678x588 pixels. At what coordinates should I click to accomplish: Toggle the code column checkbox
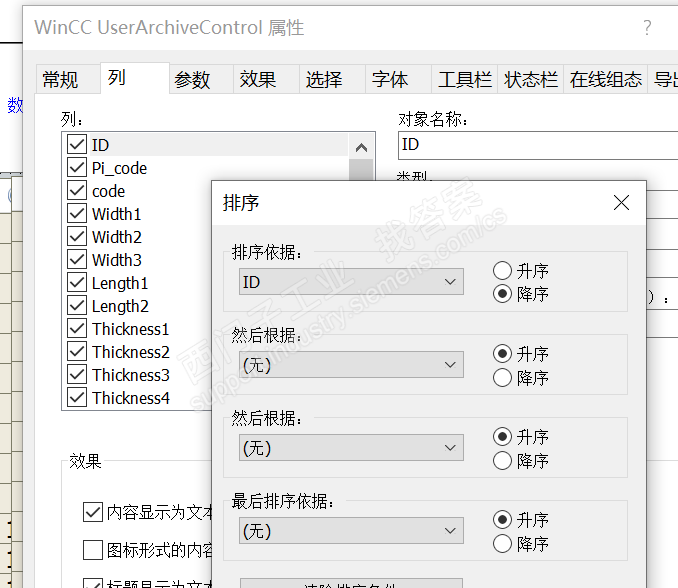77,190
